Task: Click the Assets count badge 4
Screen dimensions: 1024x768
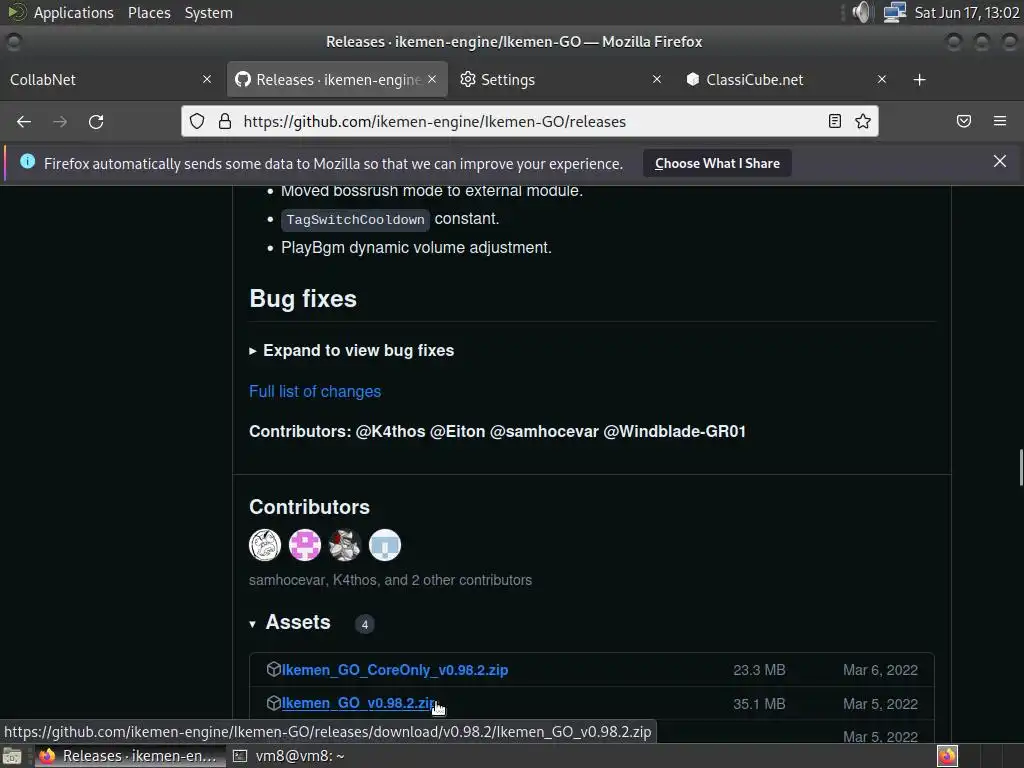Action: tap(364, 624)
